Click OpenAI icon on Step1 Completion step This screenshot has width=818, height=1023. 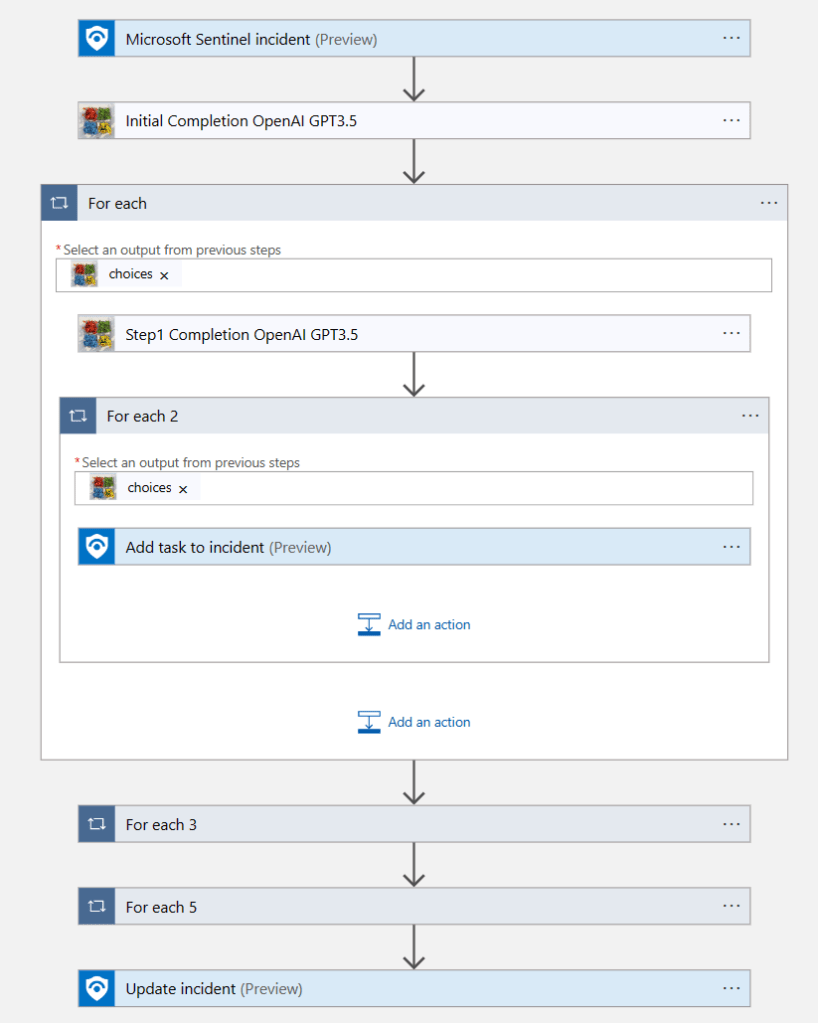97,335
